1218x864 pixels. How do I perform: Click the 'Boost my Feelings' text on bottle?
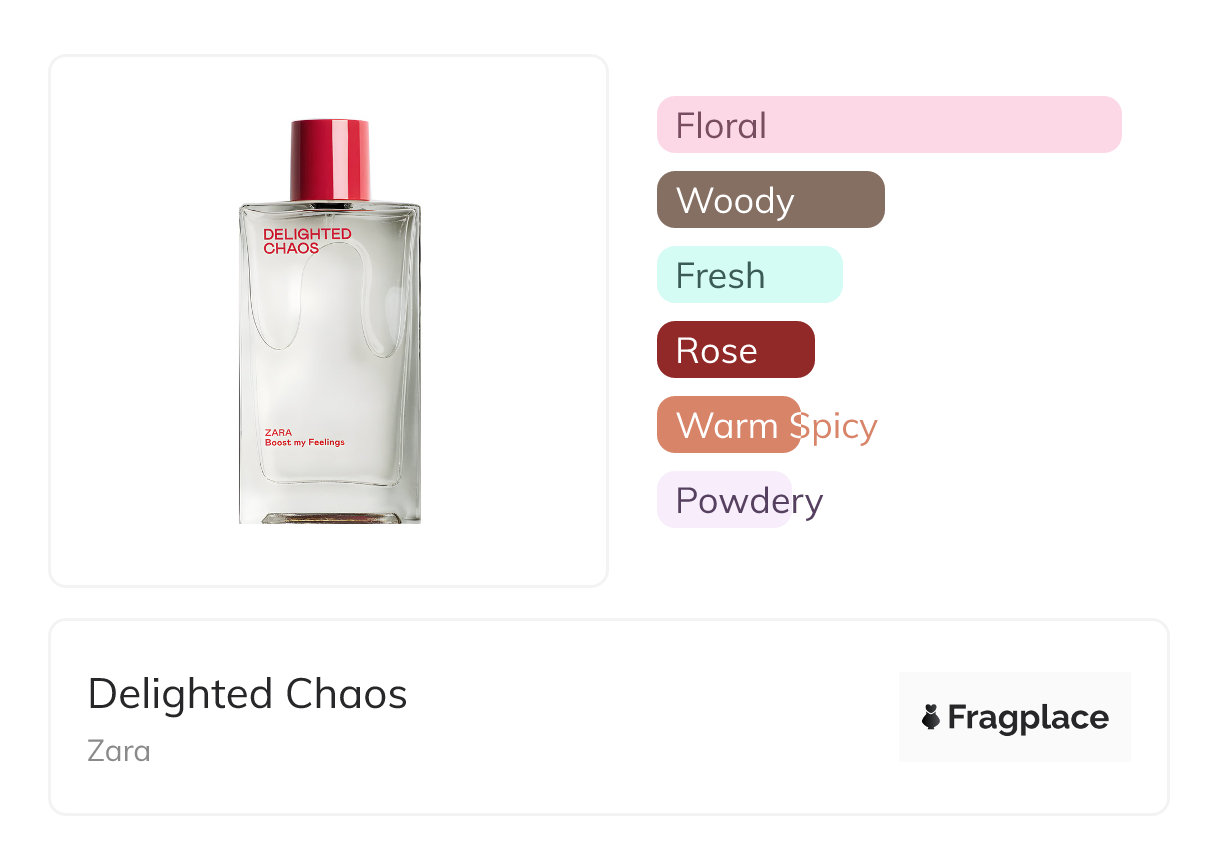[305, 442]
